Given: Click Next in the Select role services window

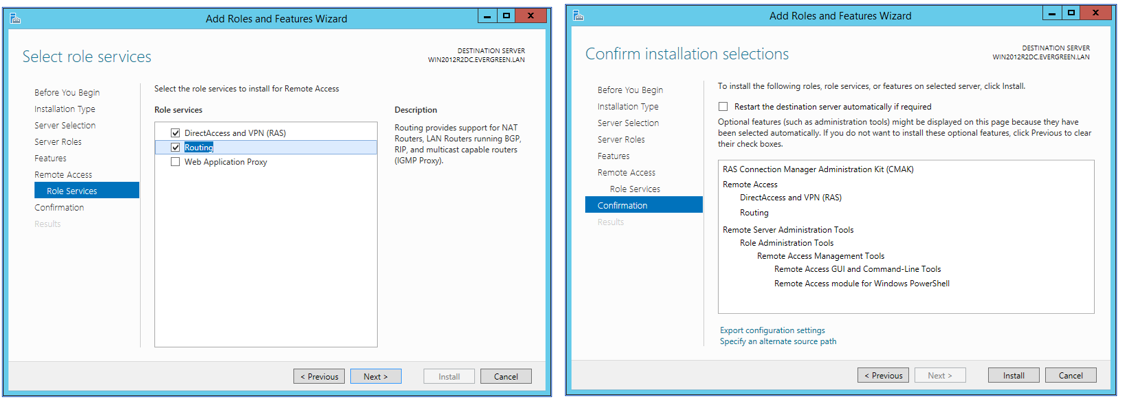Looking at the screenshot, I should click(375, 377).
